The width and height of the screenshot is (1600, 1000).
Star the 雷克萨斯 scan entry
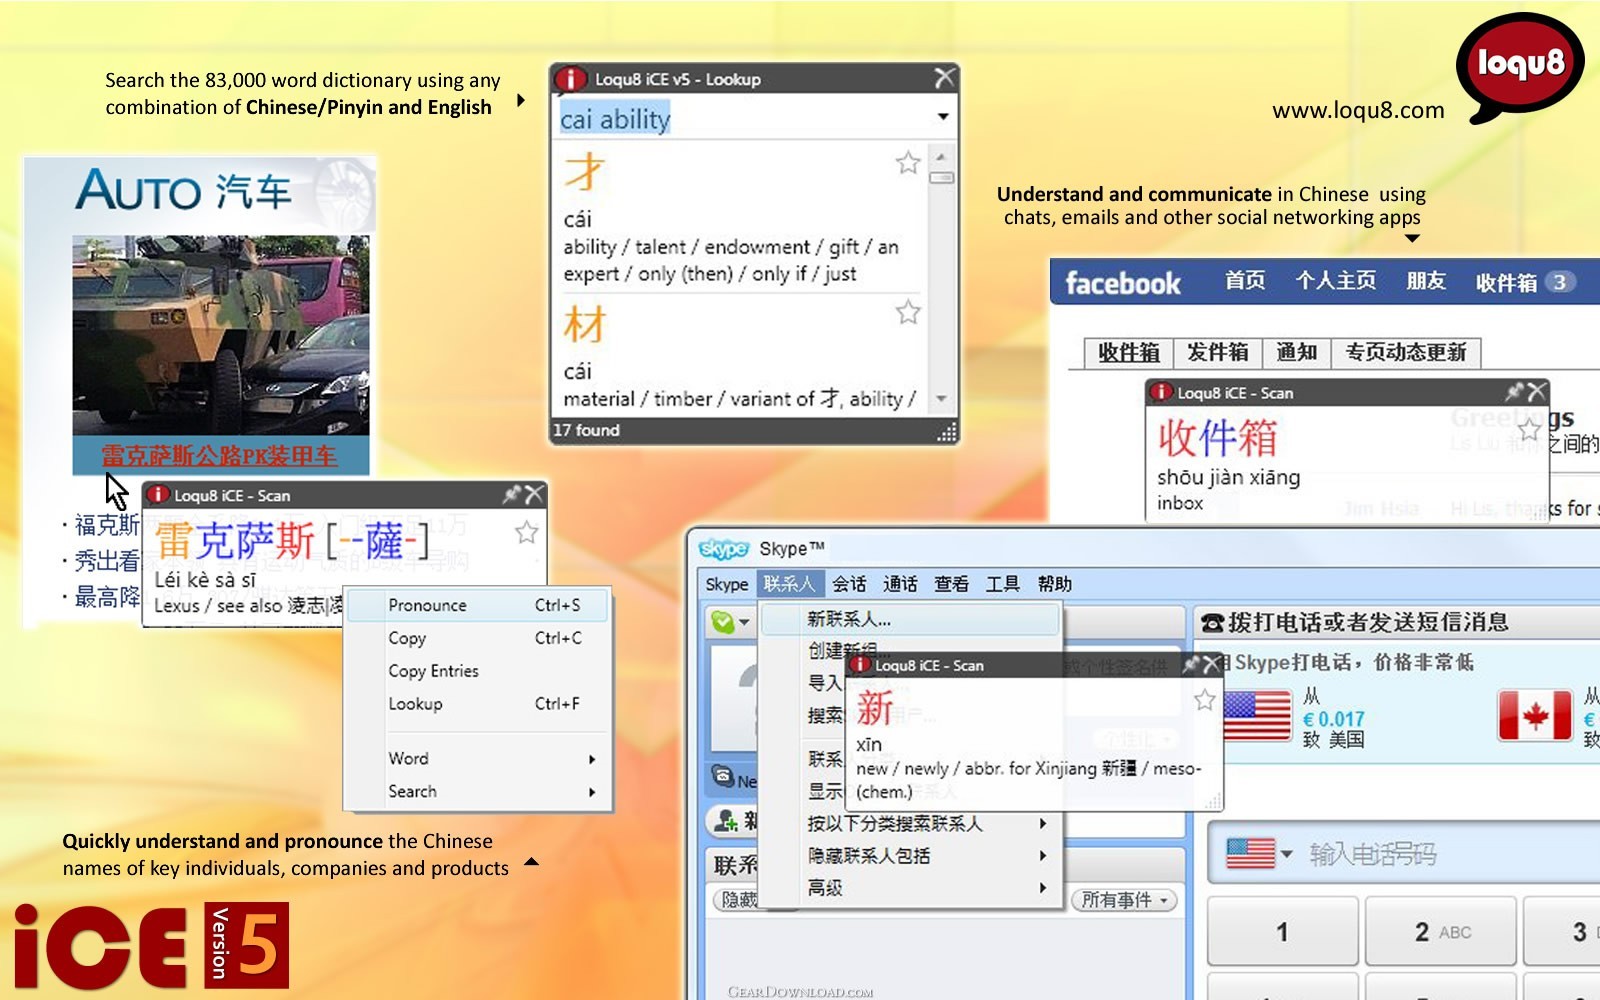[527, 533]
